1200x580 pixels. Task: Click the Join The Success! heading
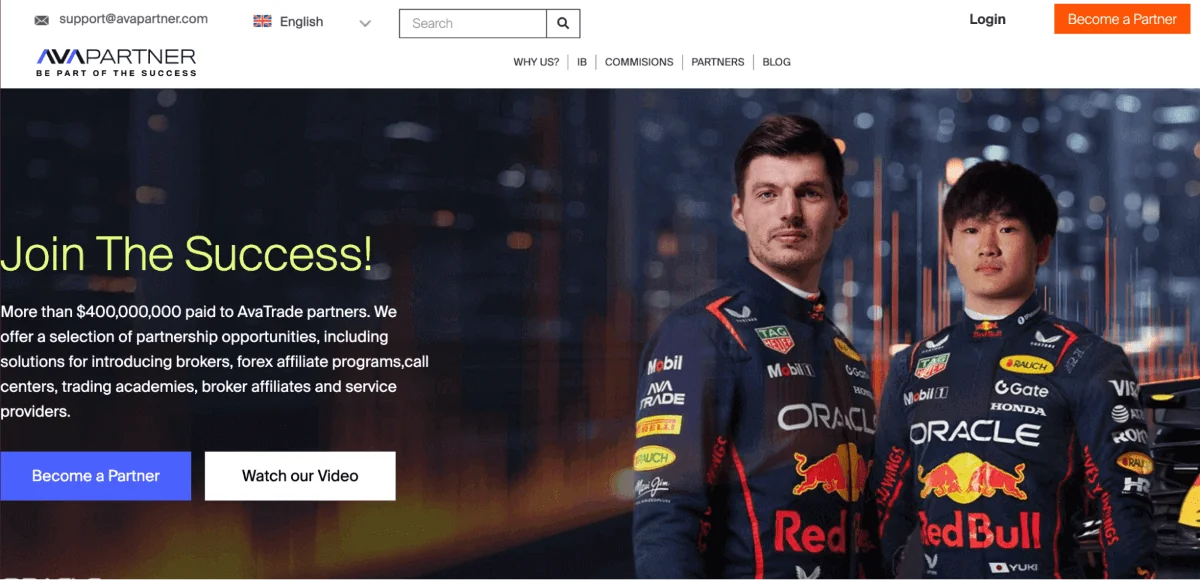click(x=186, y=253)
